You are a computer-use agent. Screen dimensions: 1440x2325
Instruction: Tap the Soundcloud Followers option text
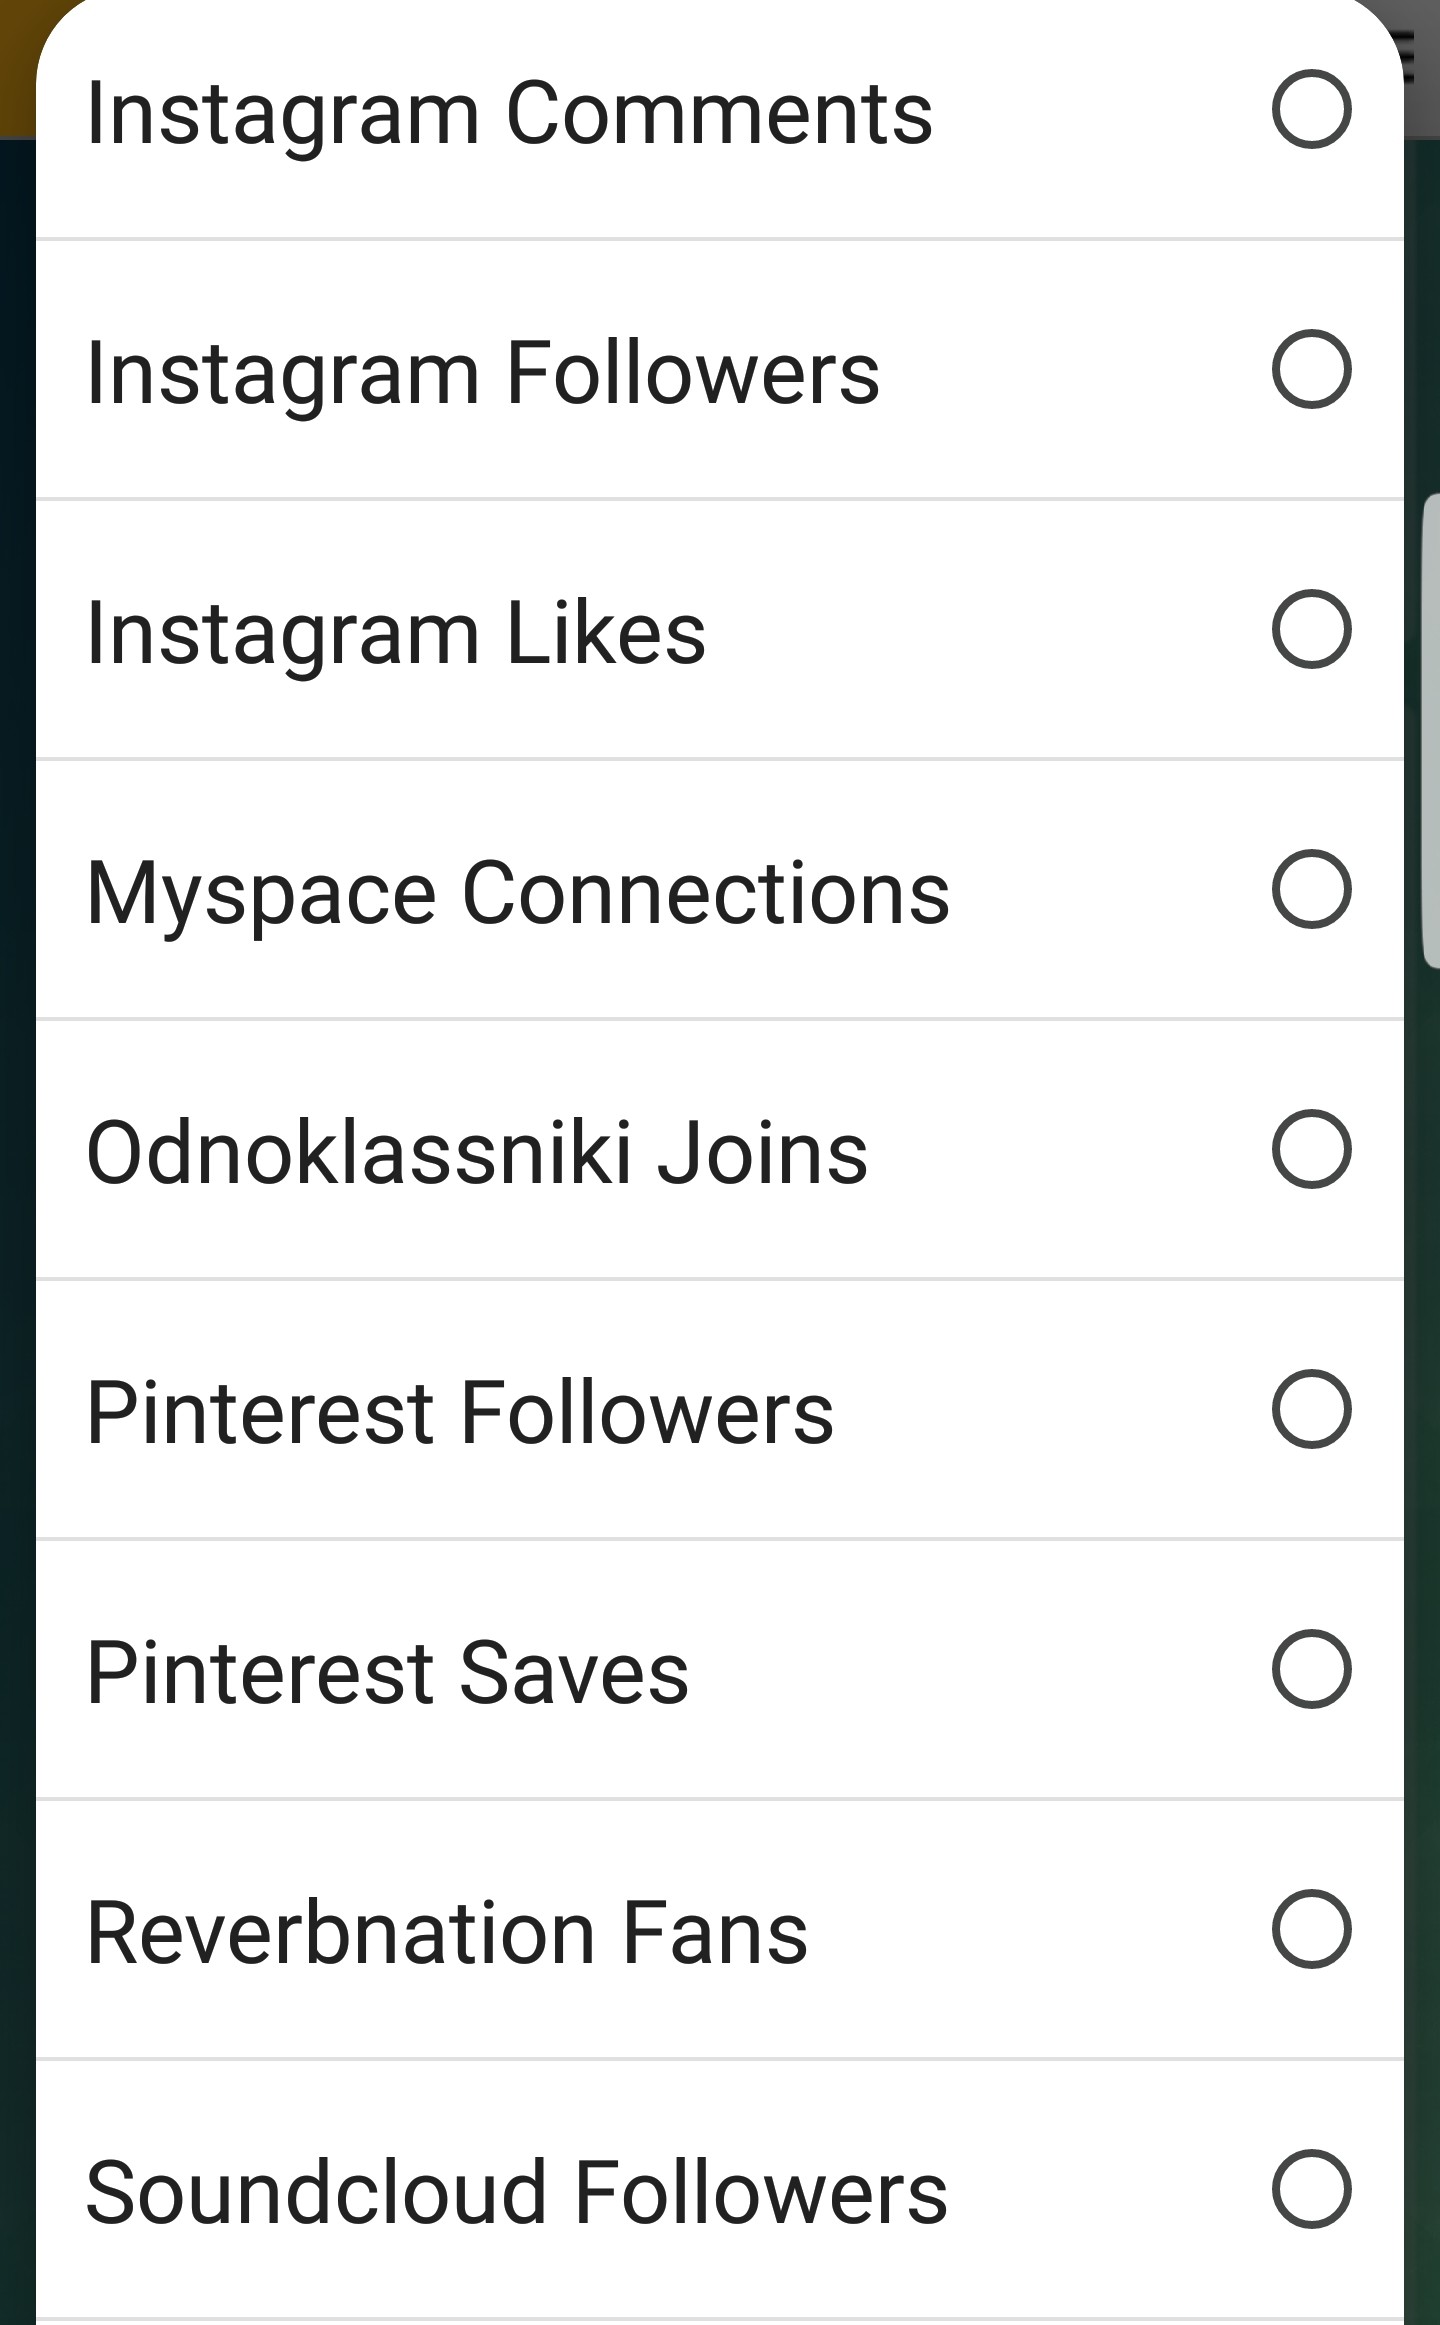coord(517,2193)
